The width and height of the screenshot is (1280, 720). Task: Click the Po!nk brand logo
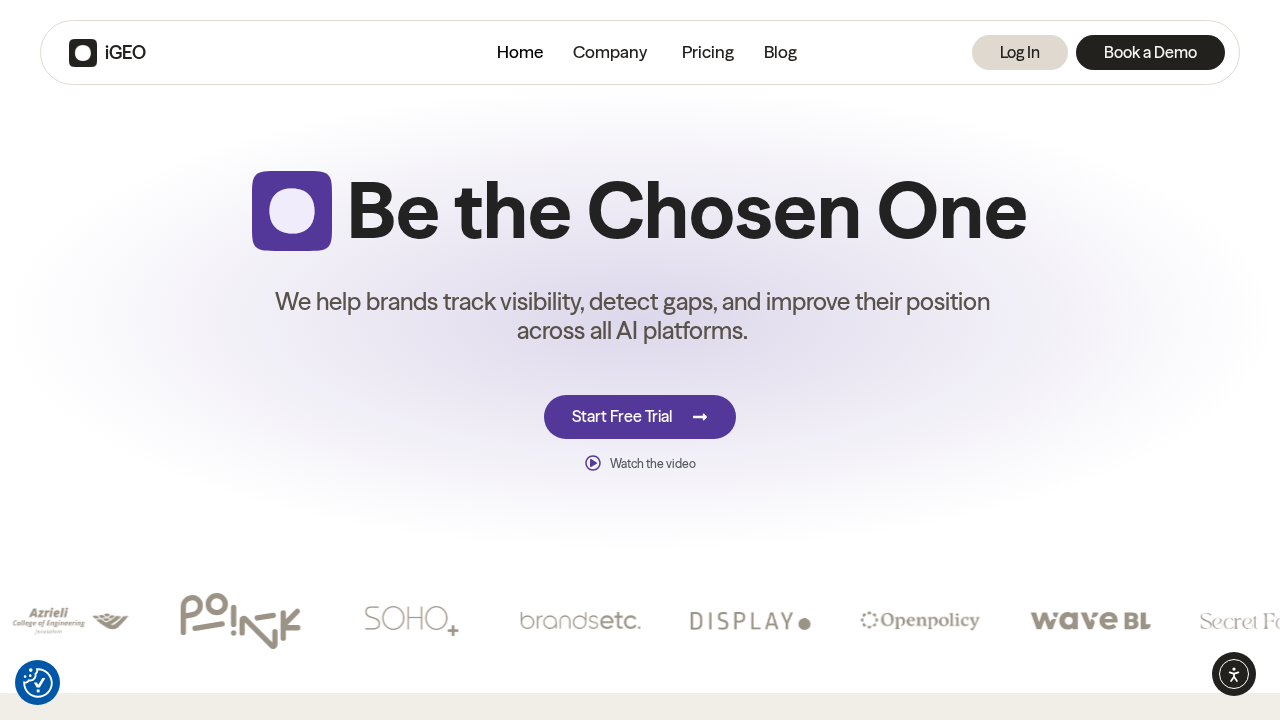240,620
